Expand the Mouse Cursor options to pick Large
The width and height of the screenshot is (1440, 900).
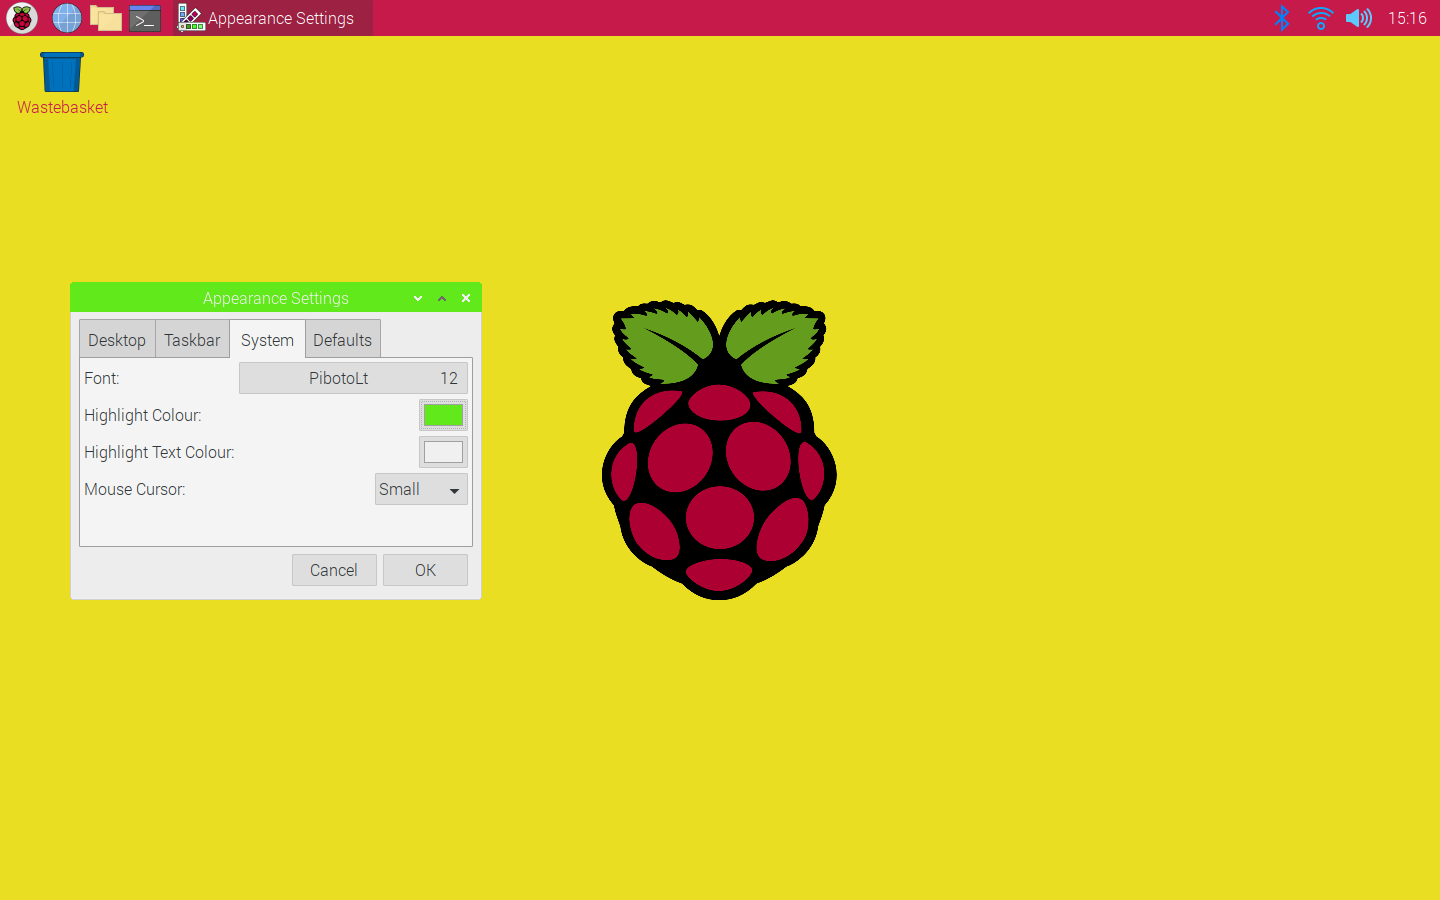(455, 489)
